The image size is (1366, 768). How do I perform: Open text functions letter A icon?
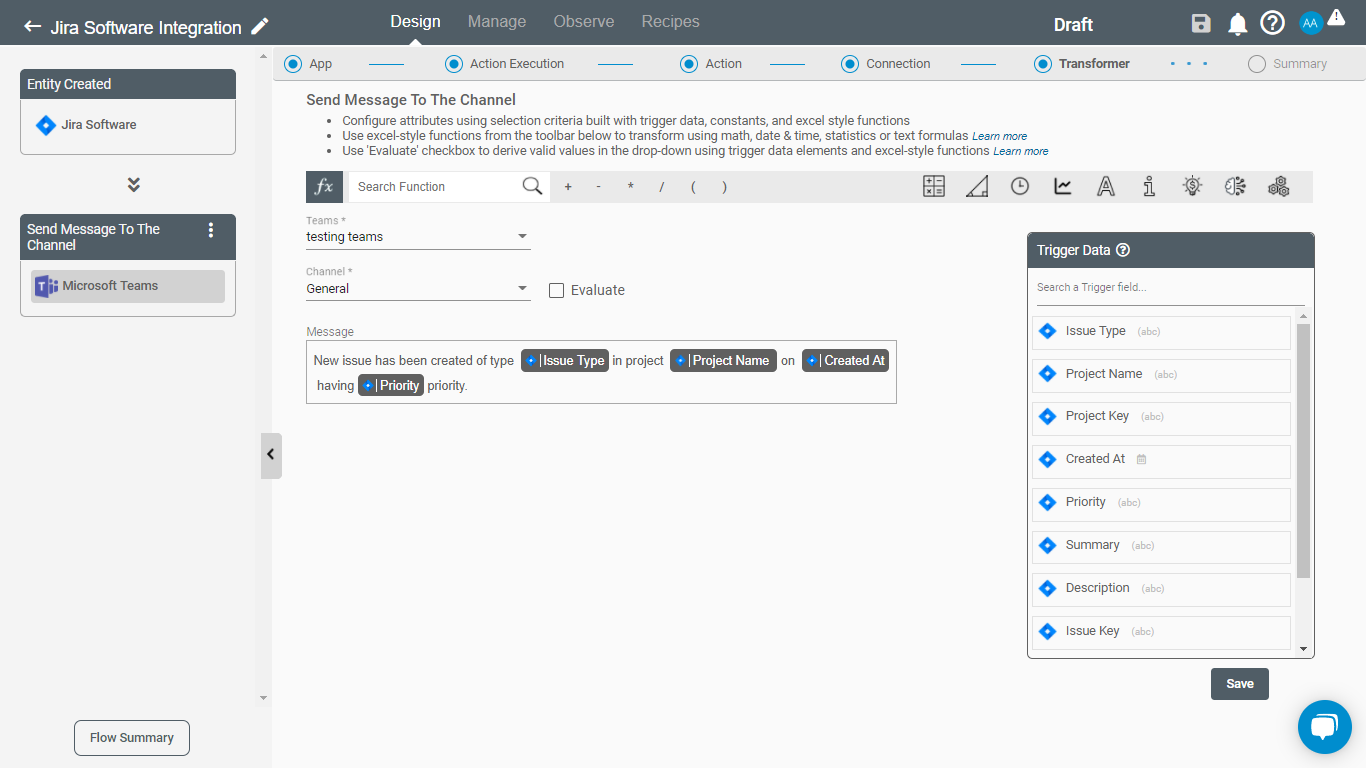[1106, 186]
